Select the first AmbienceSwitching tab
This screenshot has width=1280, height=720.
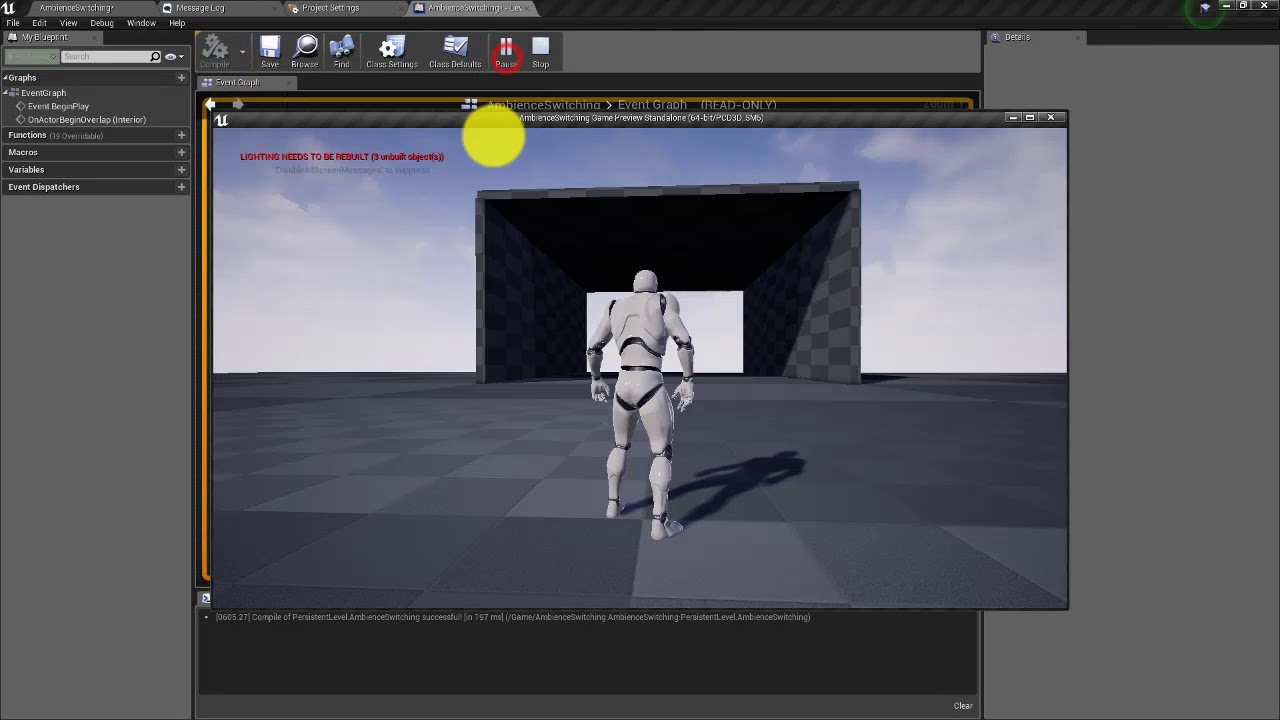tap(76, 8)
